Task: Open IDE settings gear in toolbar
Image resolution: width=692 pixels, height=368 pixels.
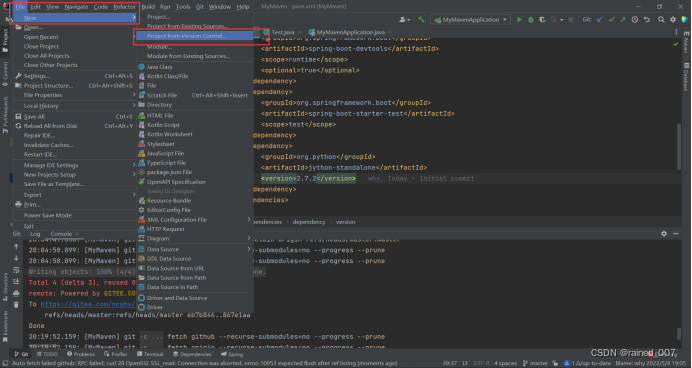Action: [x=673, y=19]
